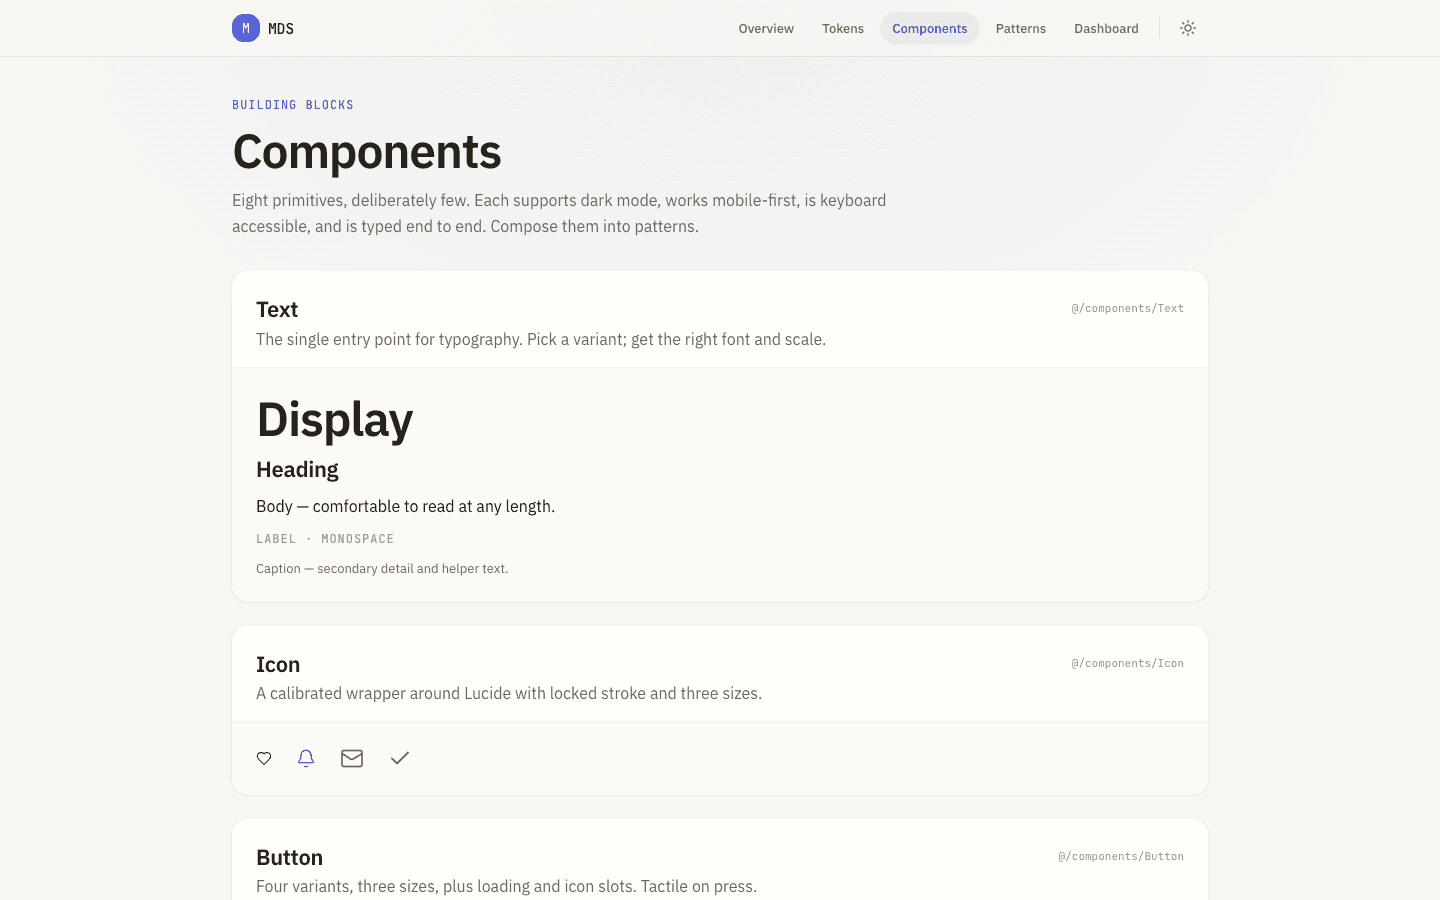
Task: Click the @/components/Button path label
Action: 1121,856
